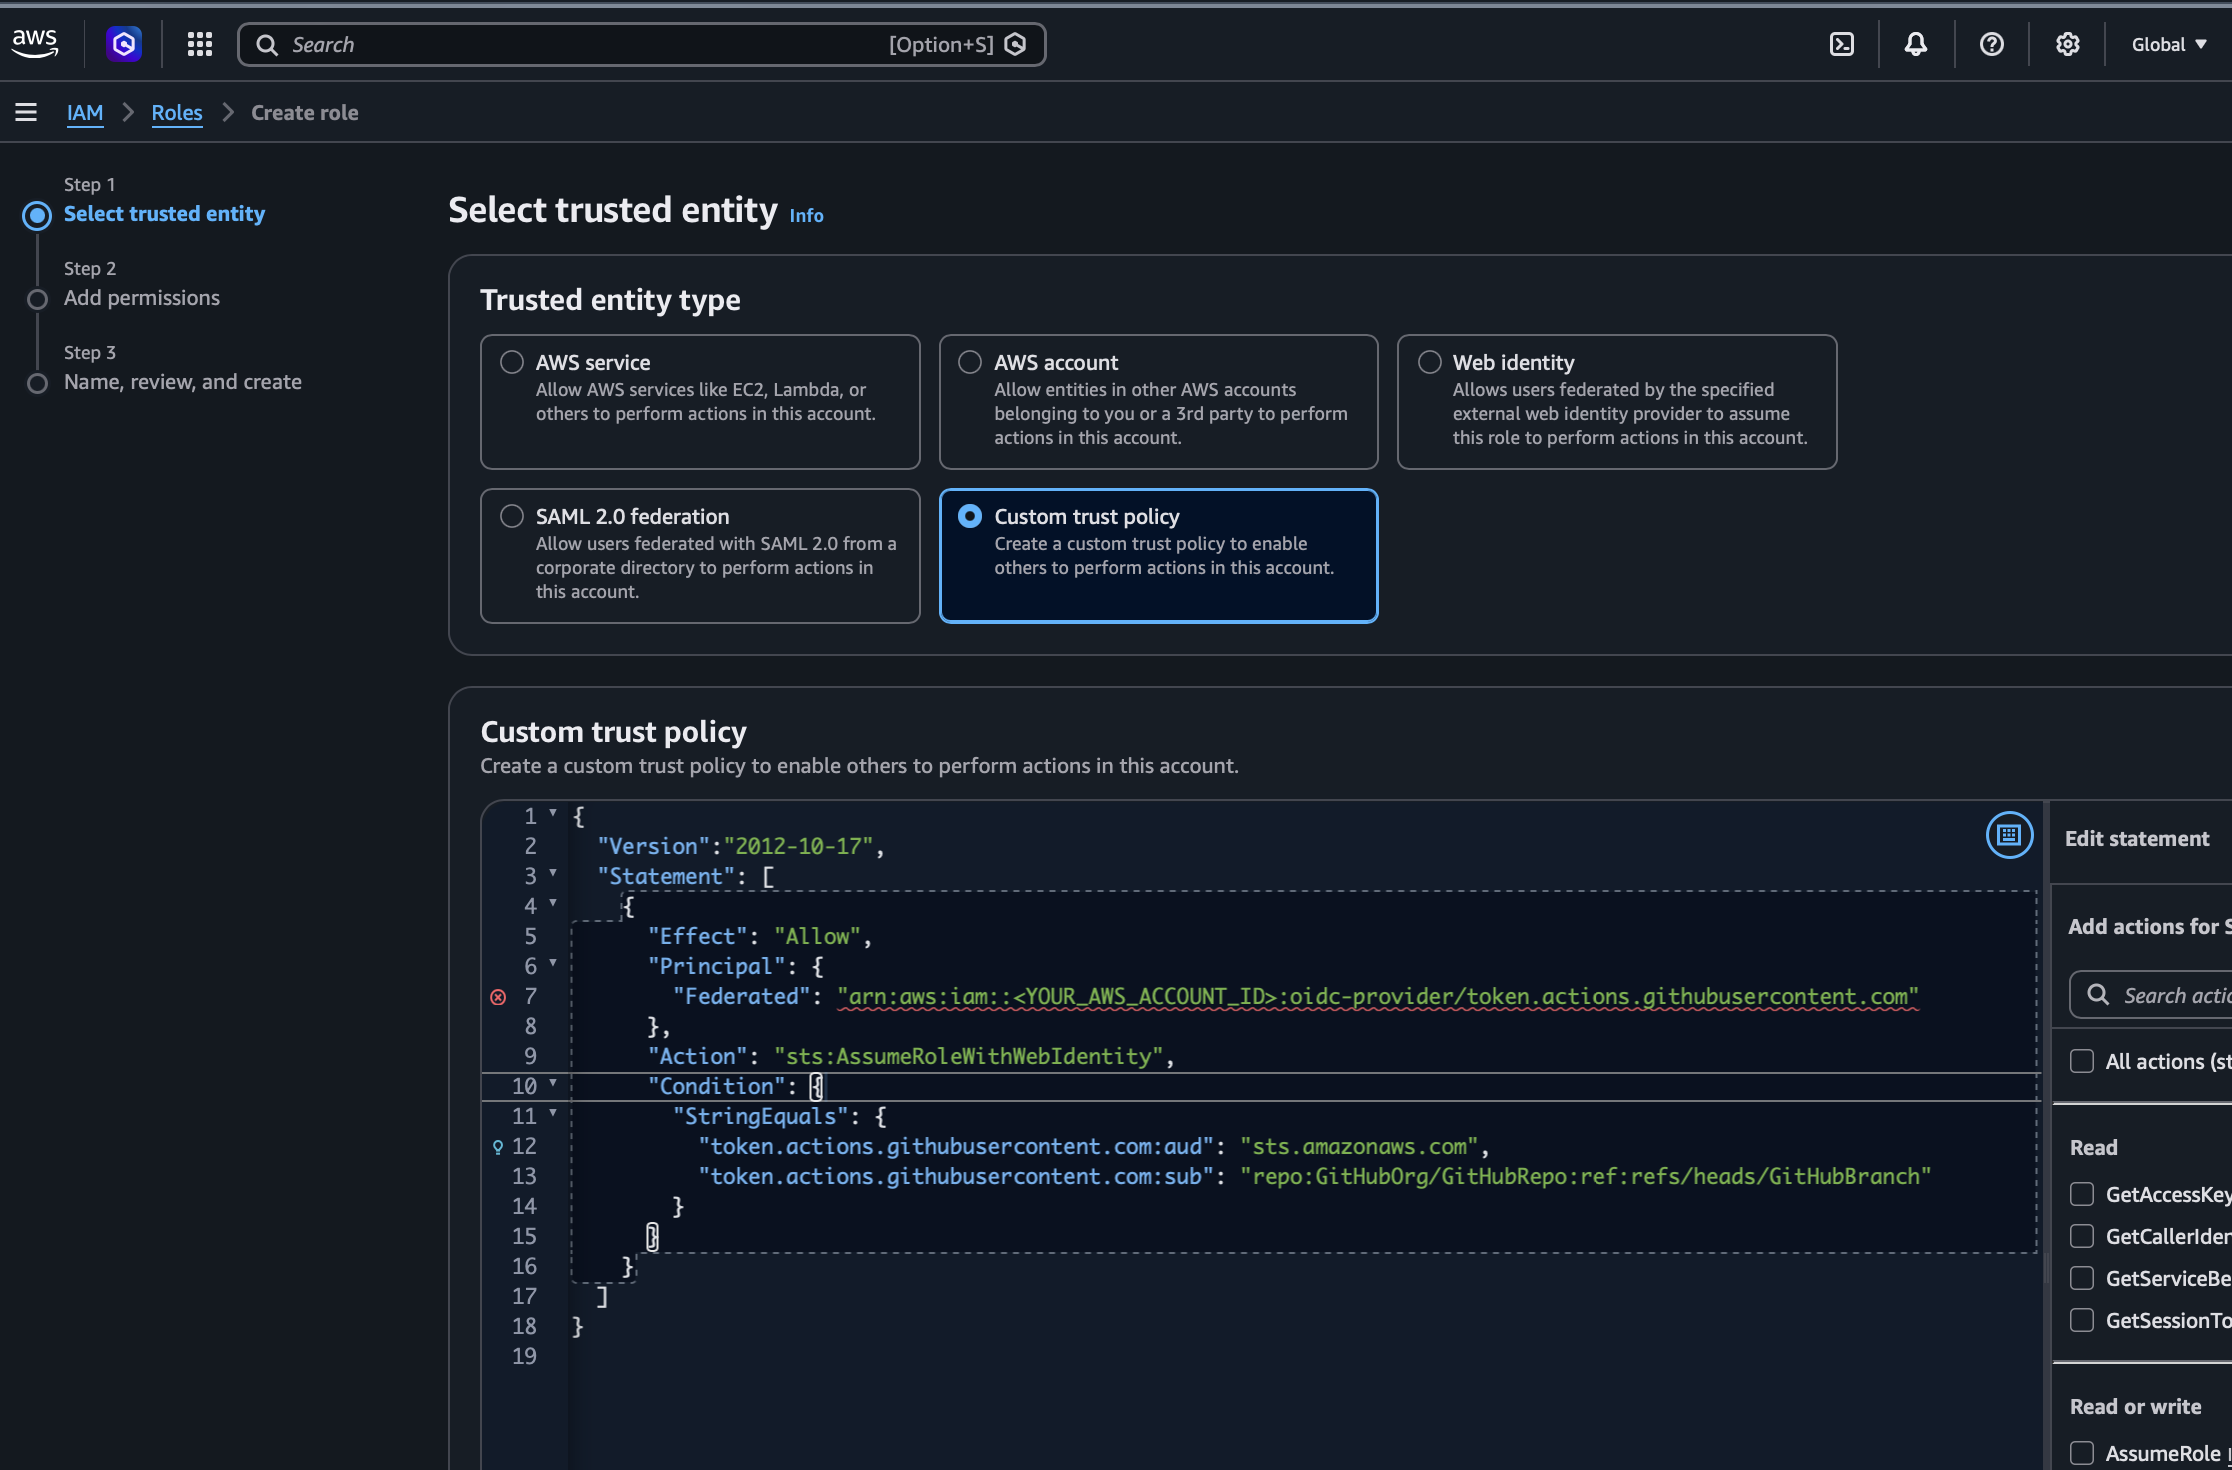Click the error marker on line 7
The image size is (2232, 1470).
click(x=498, y=997)
